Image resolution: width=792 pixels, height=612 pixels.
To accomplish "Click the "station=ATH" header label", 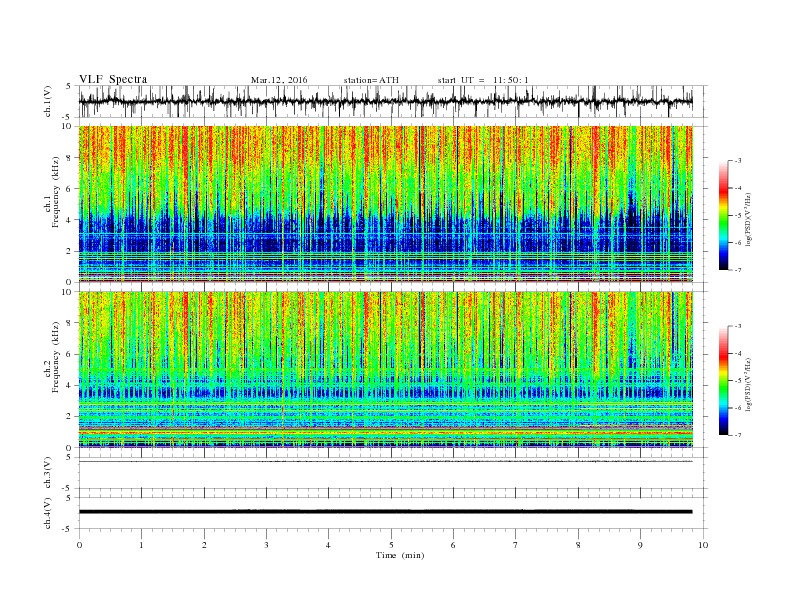I will tap(371, 80).
